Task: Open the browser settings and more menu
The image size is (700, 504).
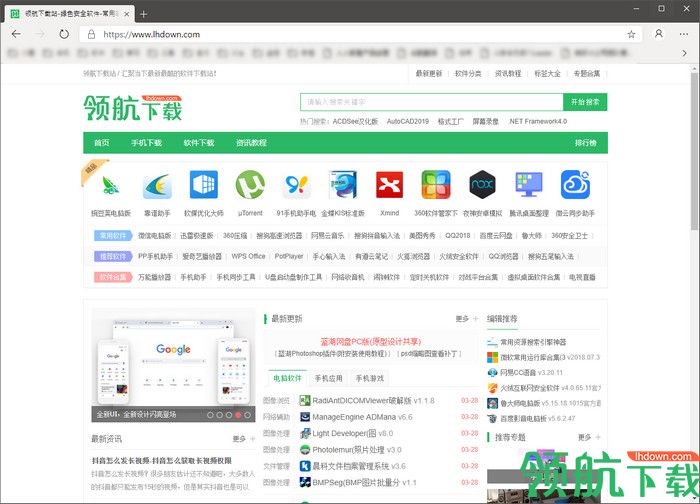Action: pos(684,34)
